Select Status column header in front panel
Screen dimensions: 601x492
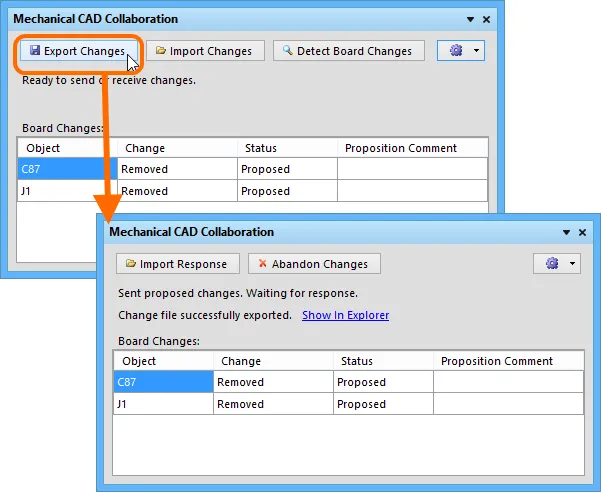384,361
